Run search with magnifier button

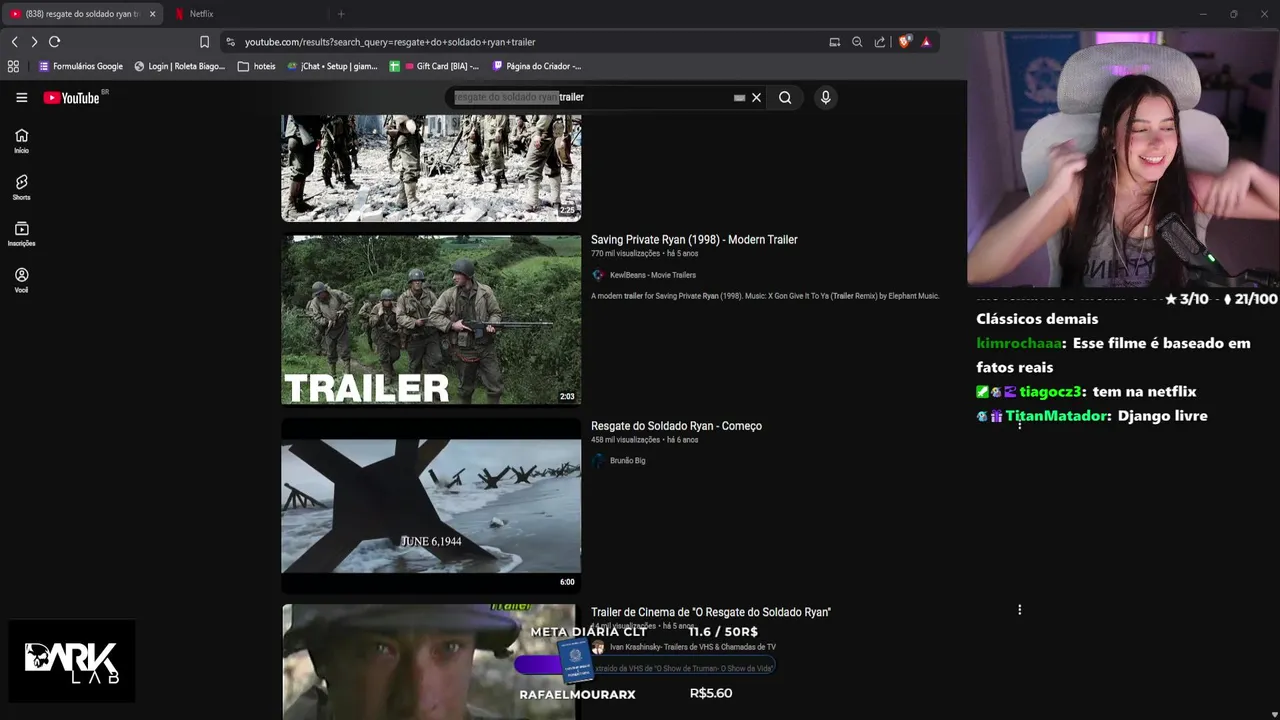(785, 97)
